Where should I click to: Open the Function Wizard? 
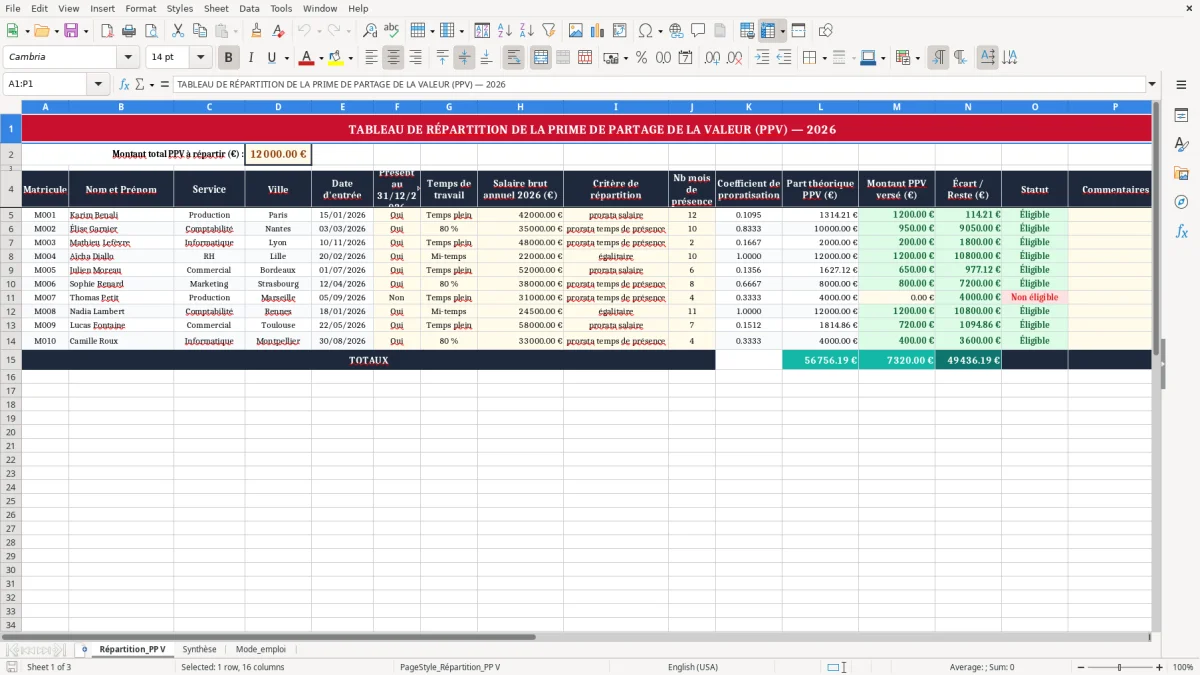click(x=125, y=84)
